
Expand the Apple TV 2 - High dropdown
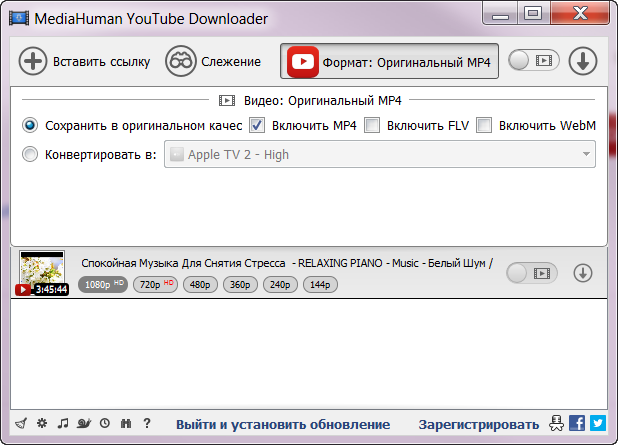click(x=380, y=155)
